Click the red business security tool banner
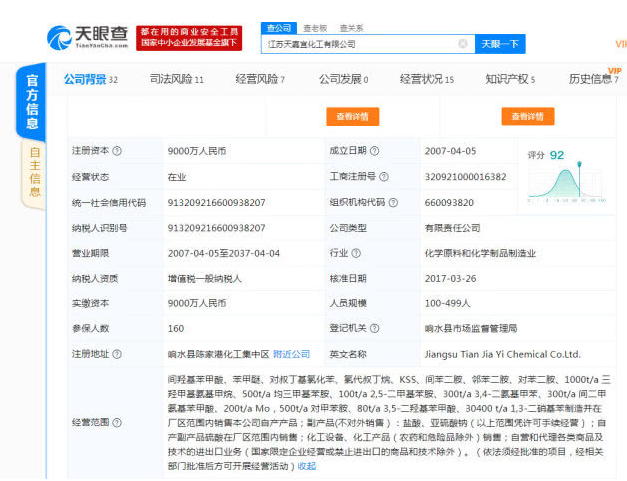This screenshot has width=627, height=481. coord(189,38)
